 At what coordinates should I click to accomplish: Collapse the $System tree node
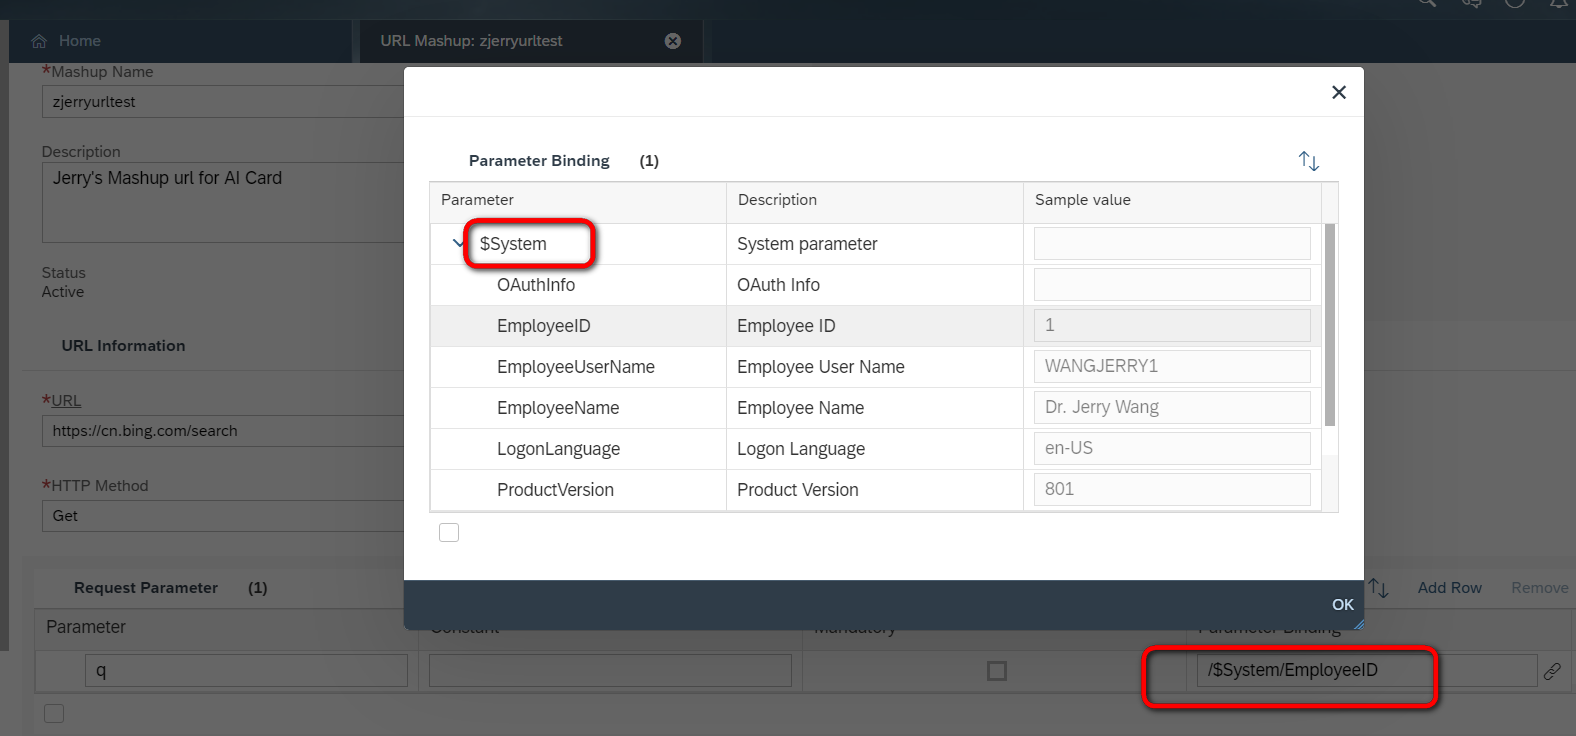[x=458, y=243]
